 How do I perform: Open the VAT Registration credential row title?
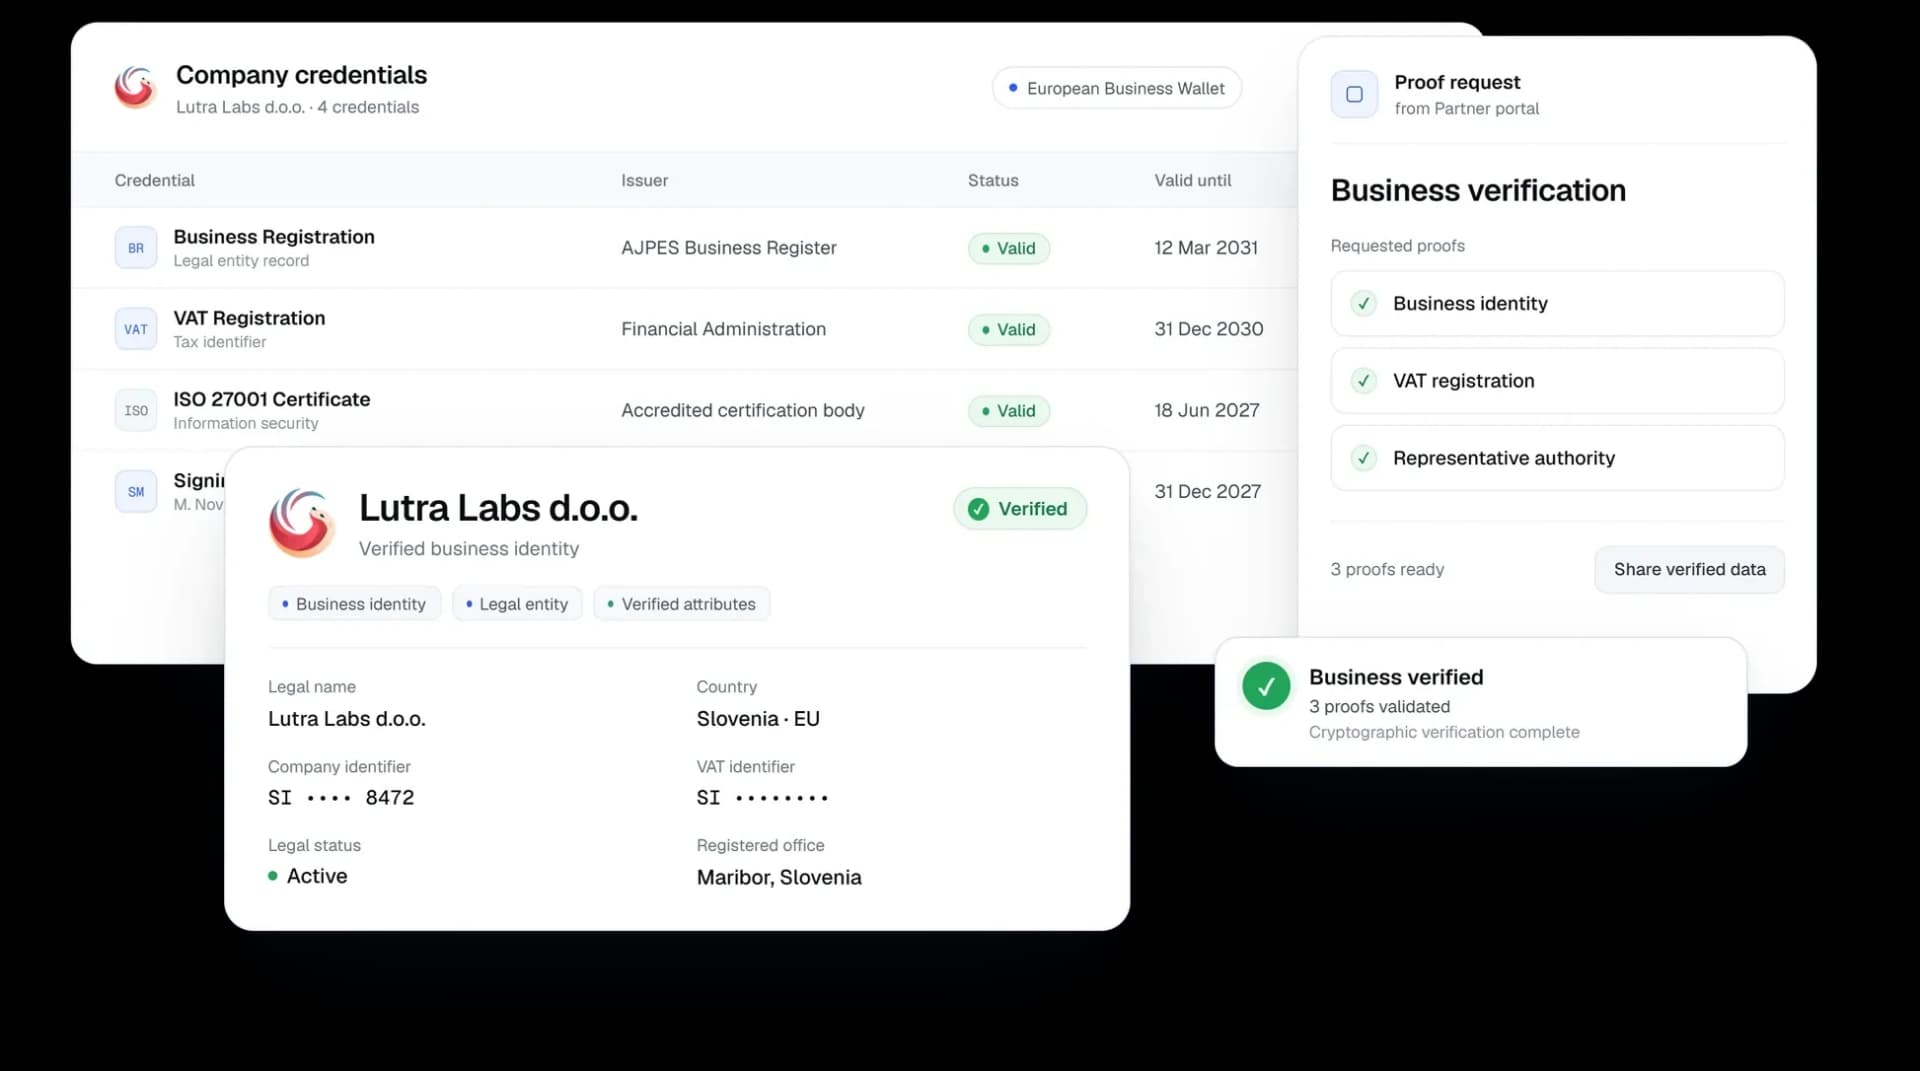[249, 318]
